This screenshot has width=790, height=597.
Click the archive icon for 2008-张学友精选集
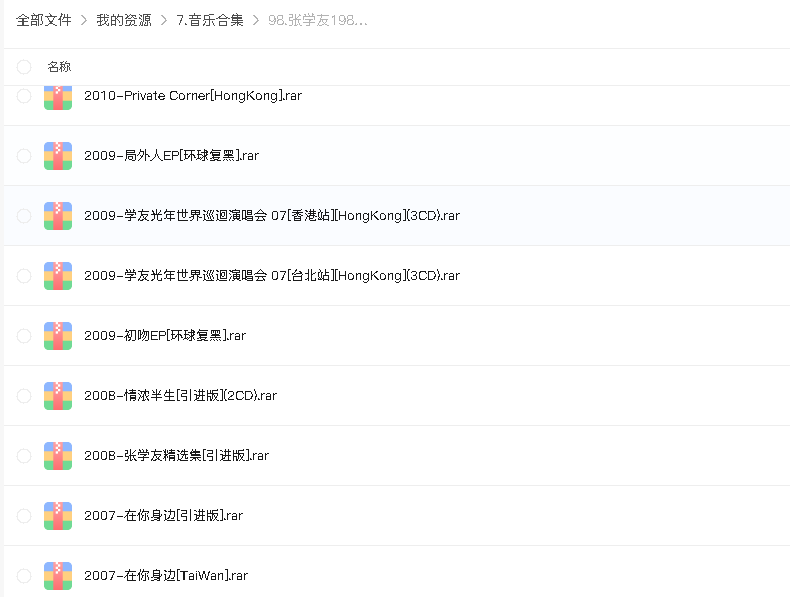pyautogui.click(x=58, y=455)
